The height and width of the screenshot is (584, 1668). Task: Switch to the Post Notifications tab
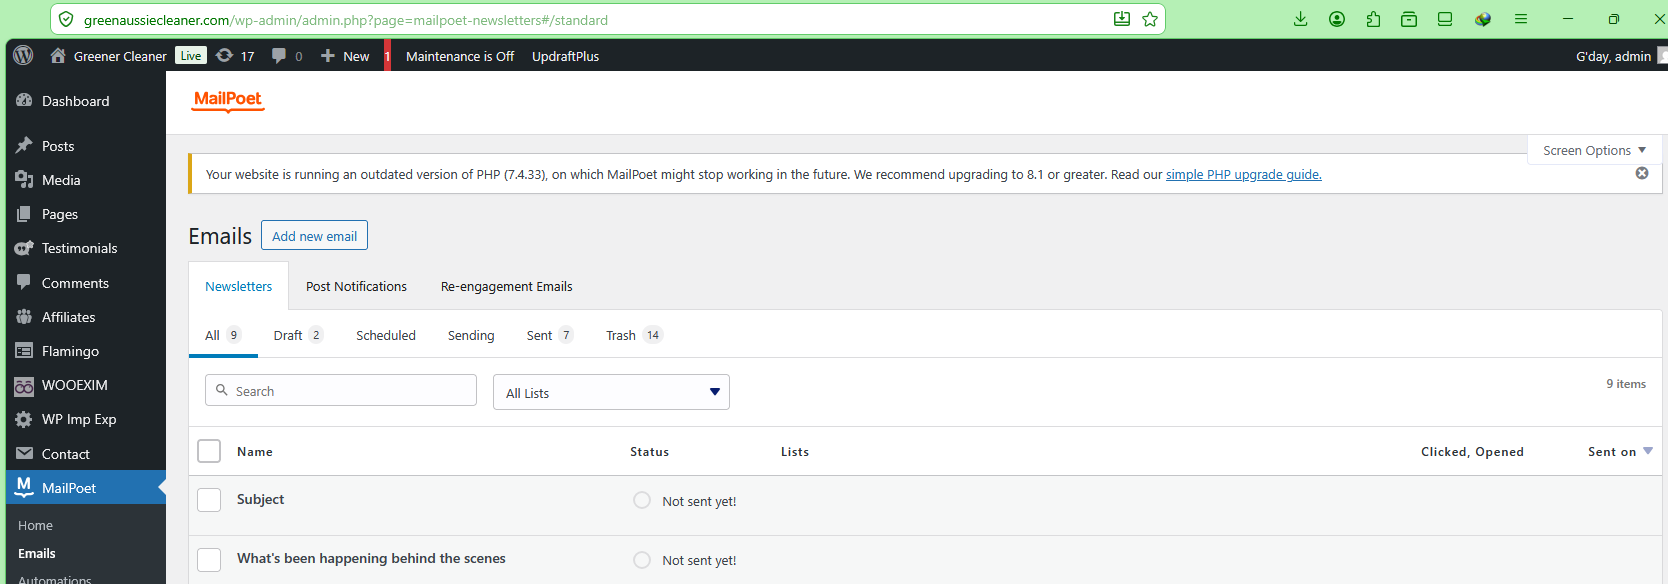coord(356,286)
